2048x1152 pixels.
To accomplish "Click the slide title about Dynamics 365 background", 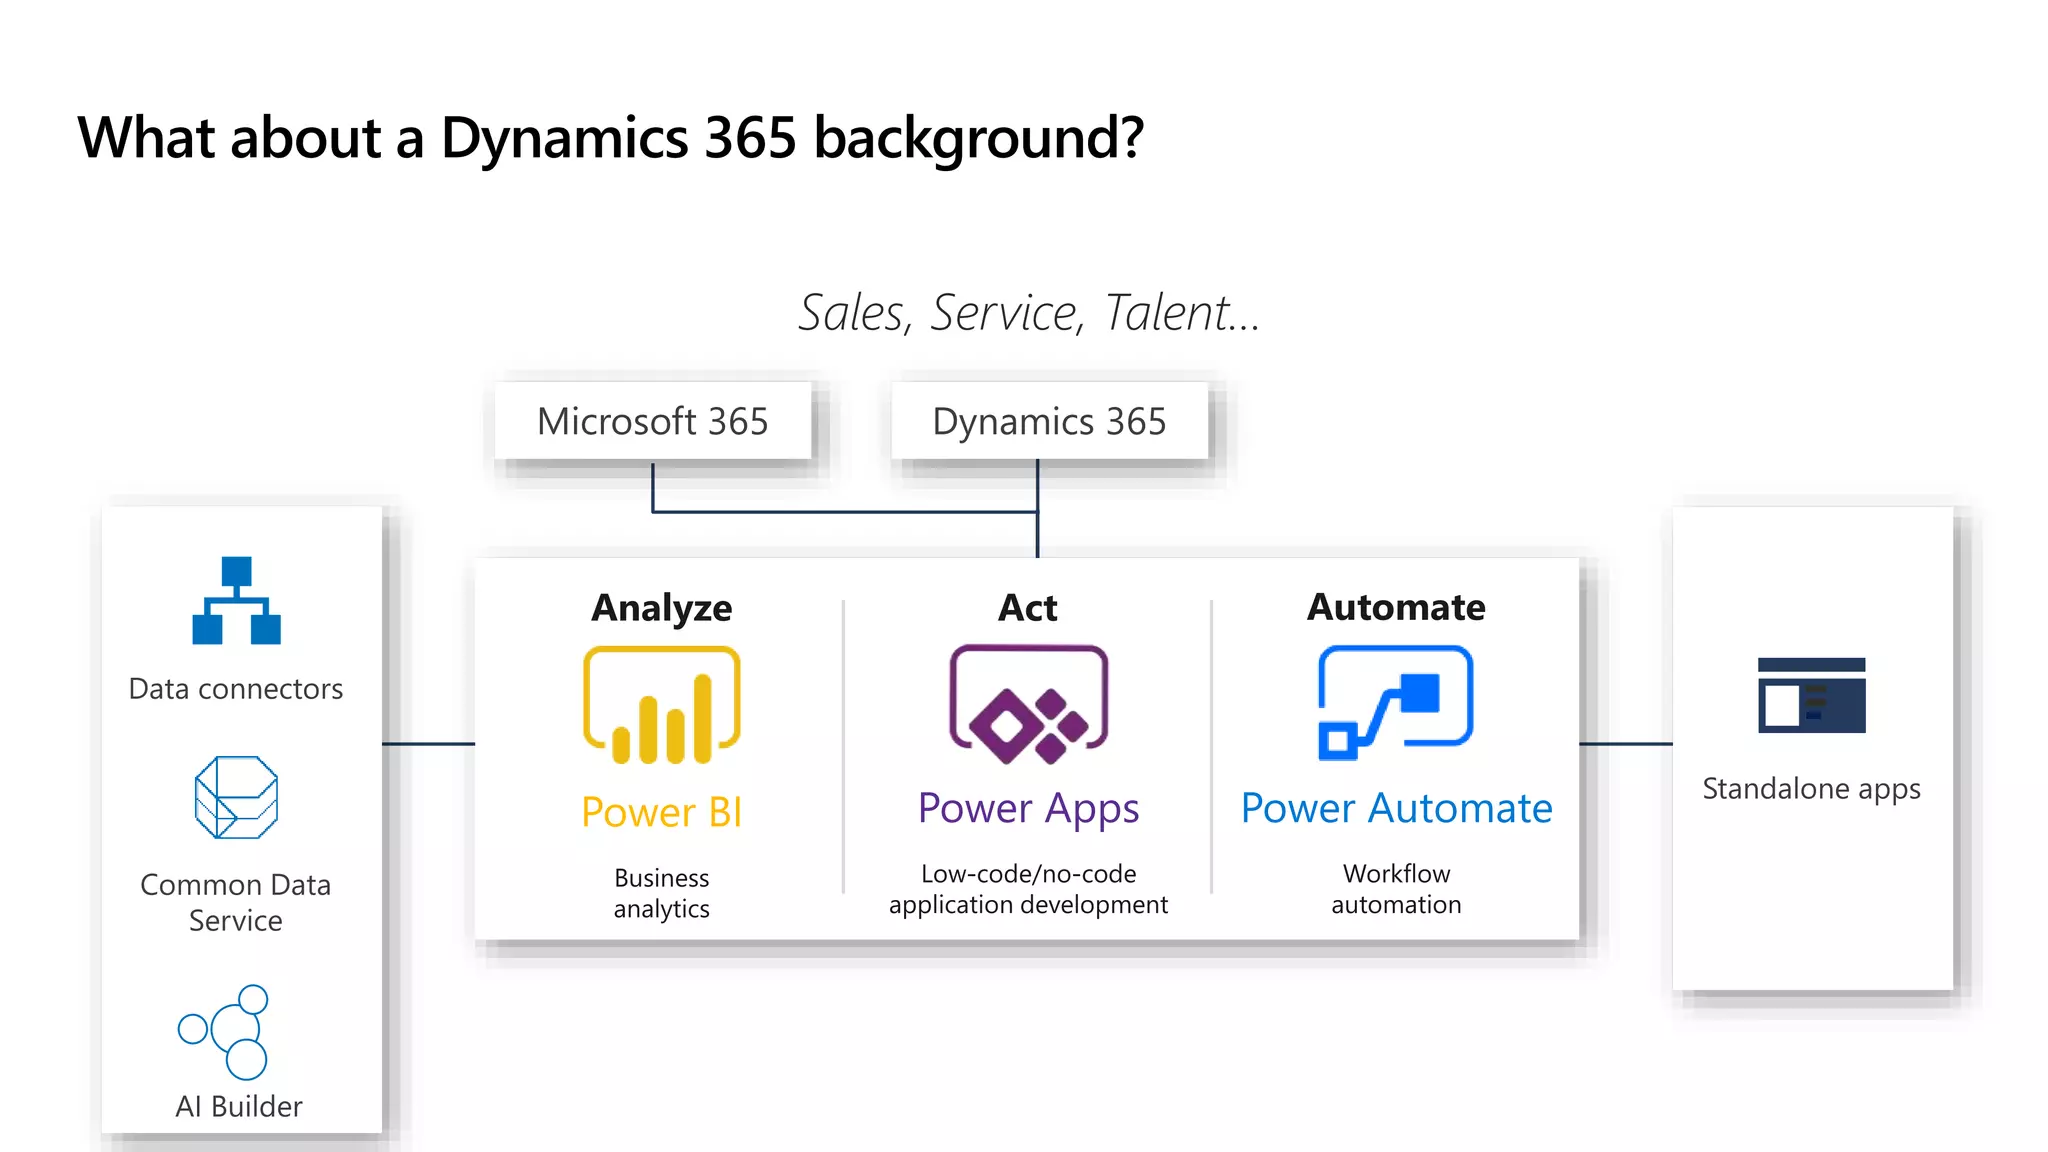I will [610, 137].
